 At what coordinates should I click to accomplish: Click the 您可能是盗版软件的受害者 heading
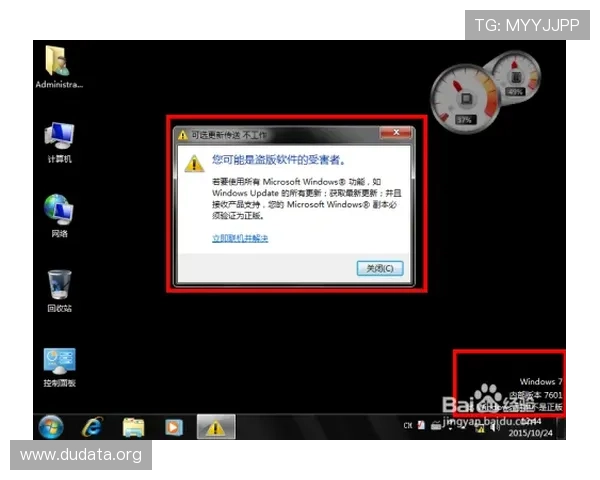pyautogui.click(x=278, y=159)
